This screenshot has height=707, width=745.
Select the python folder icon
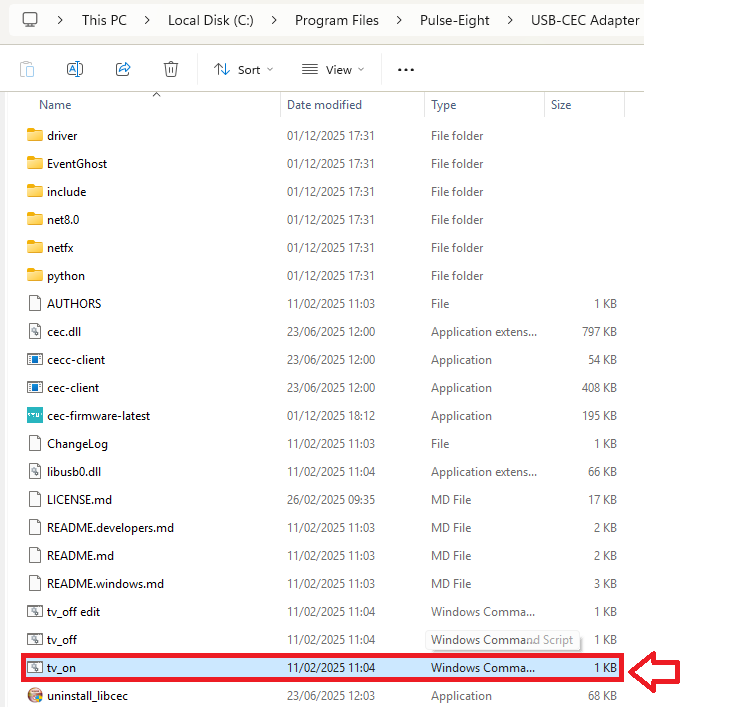pyautogui.click(x=35, y=276)
